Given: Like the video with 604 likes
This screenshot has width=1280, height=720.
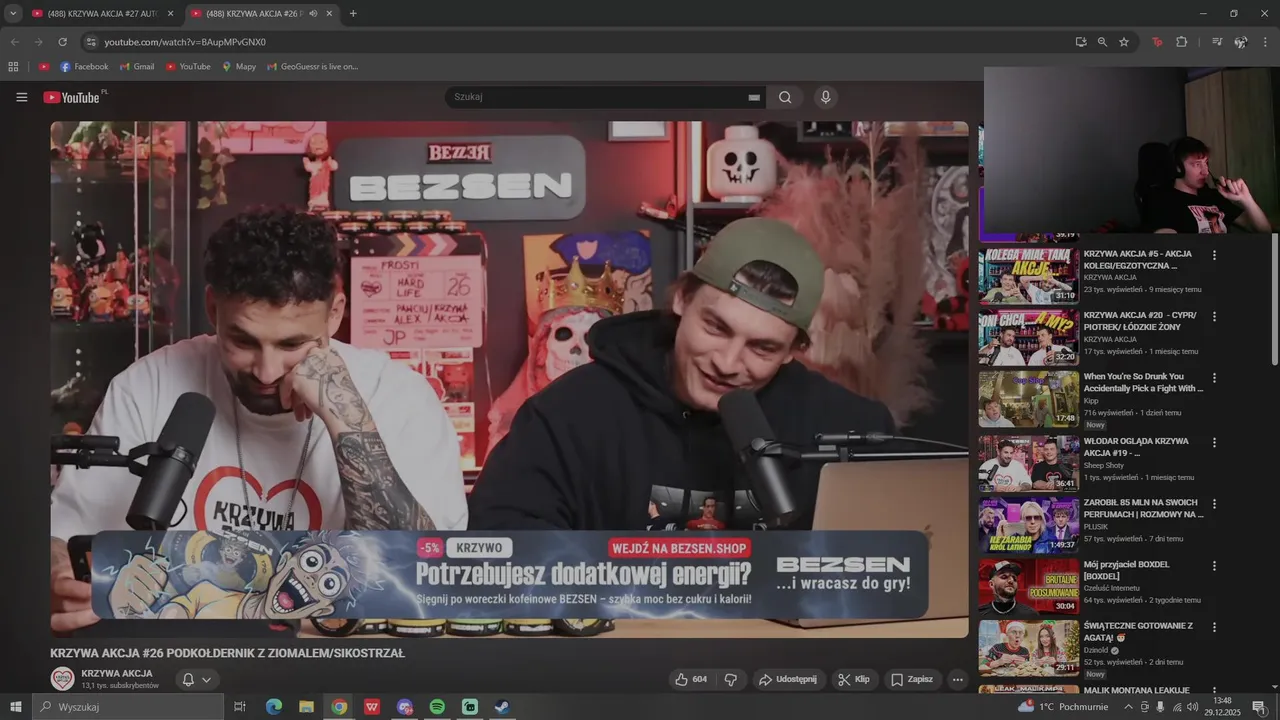Looking at the screenshot, I should tap(691, 679).
